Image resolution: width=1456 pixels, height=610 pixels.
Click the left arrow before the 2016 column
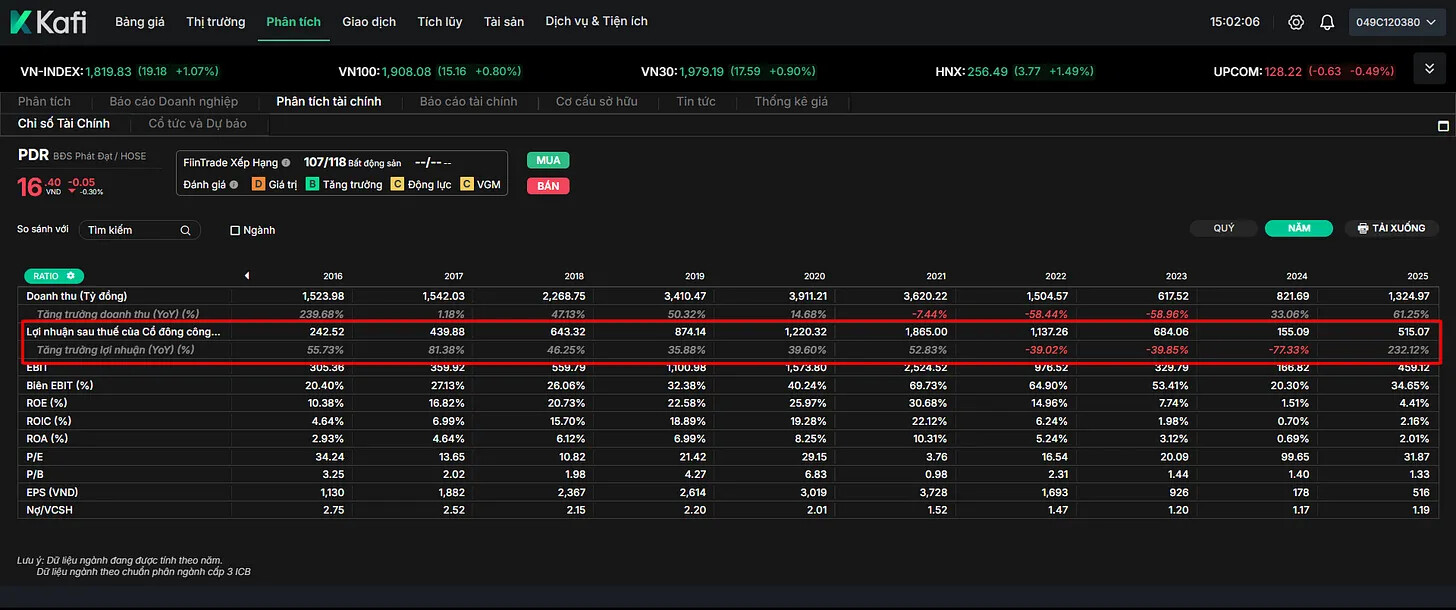[246, 276]
